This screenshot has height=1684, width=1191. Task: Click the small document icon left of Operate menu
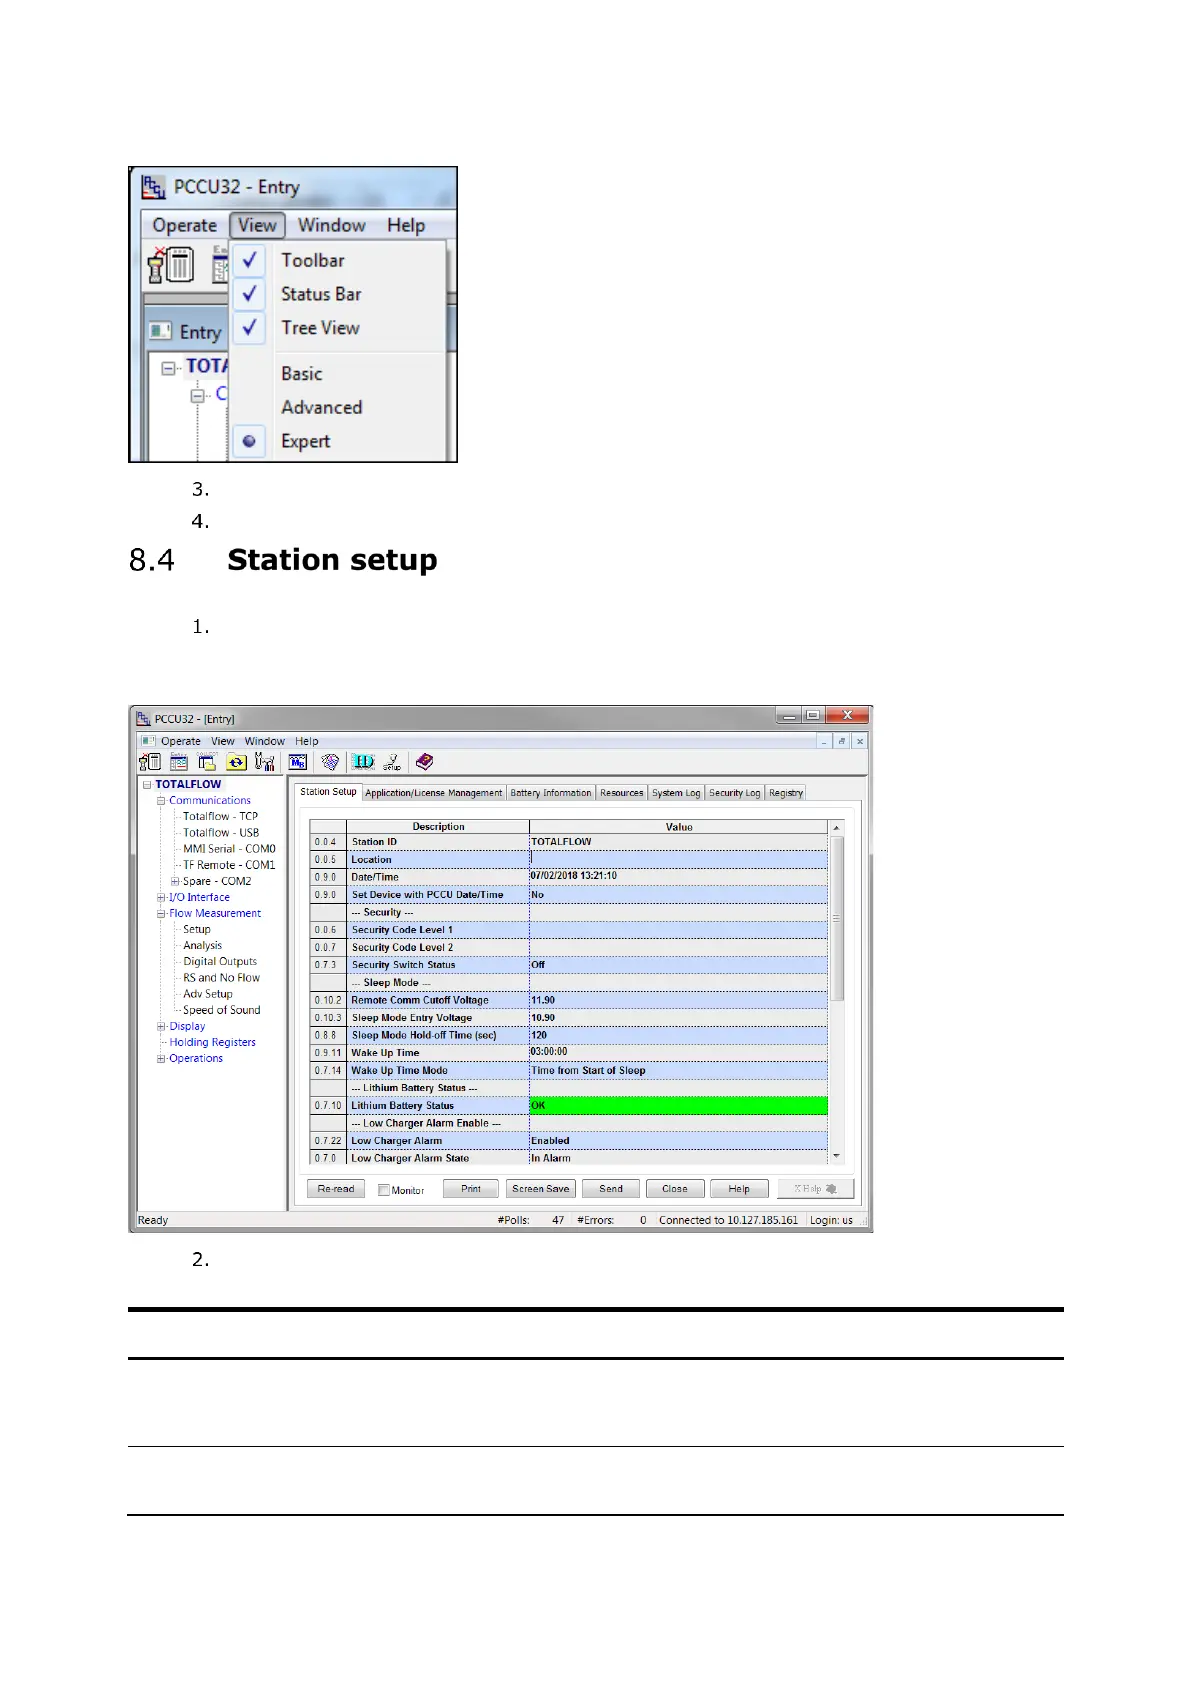pos(148,741)
